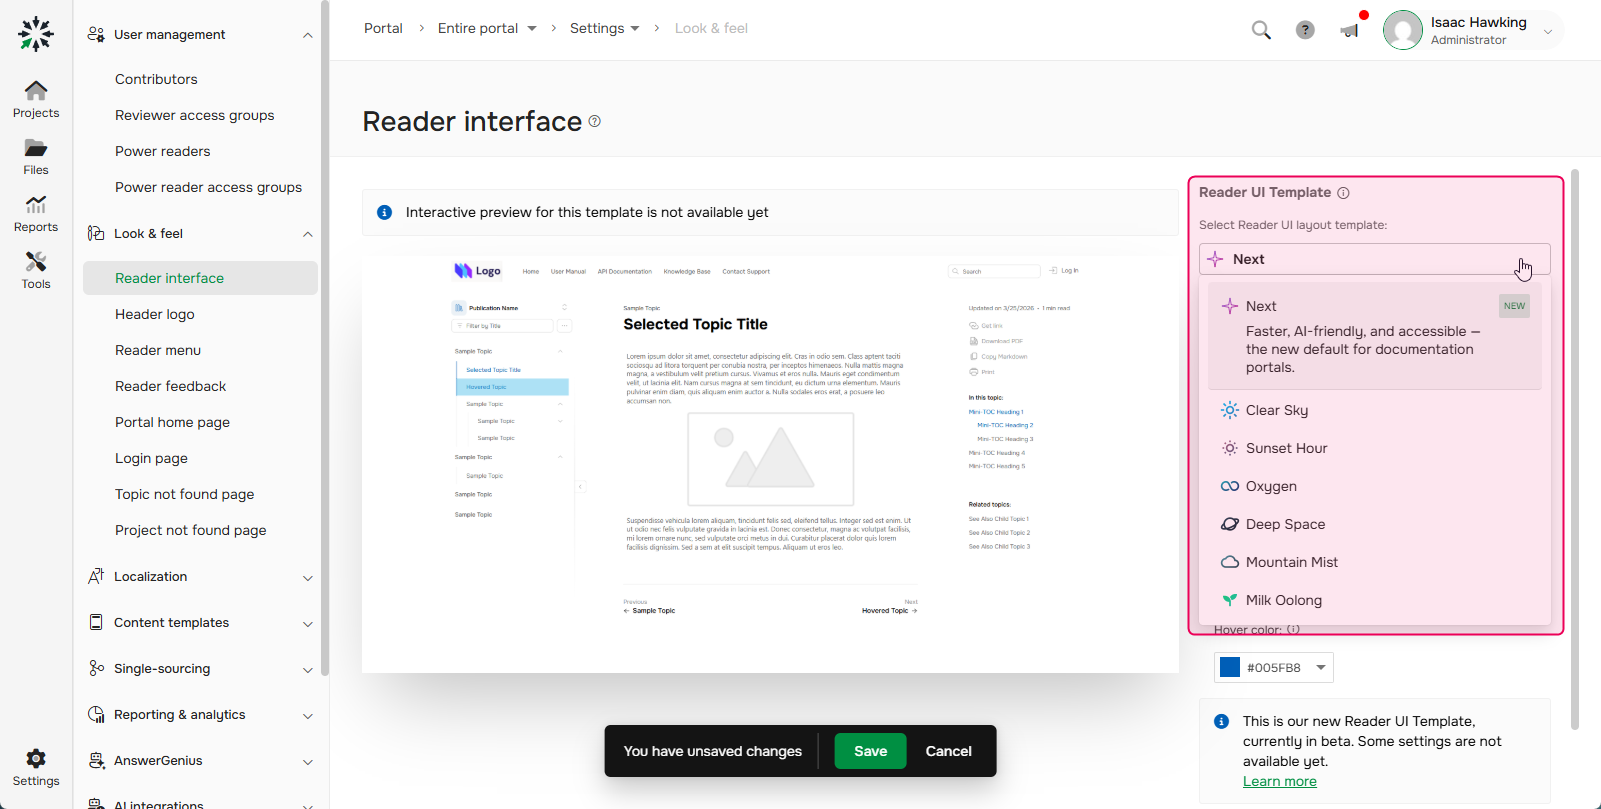Save the unsaved changes
1601x809 pixels.
(870, 751)
